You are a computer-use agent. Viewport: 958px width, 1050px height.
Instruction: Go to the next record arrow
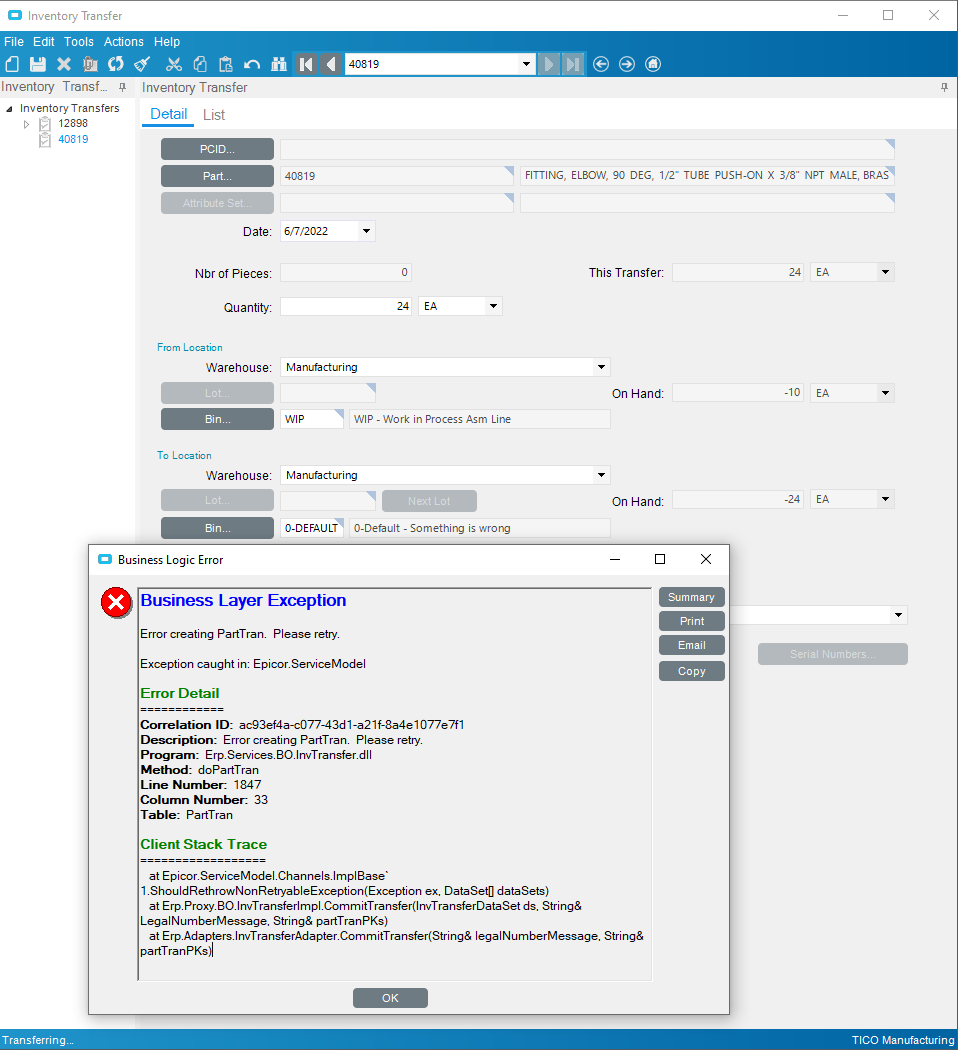(548, 64)
